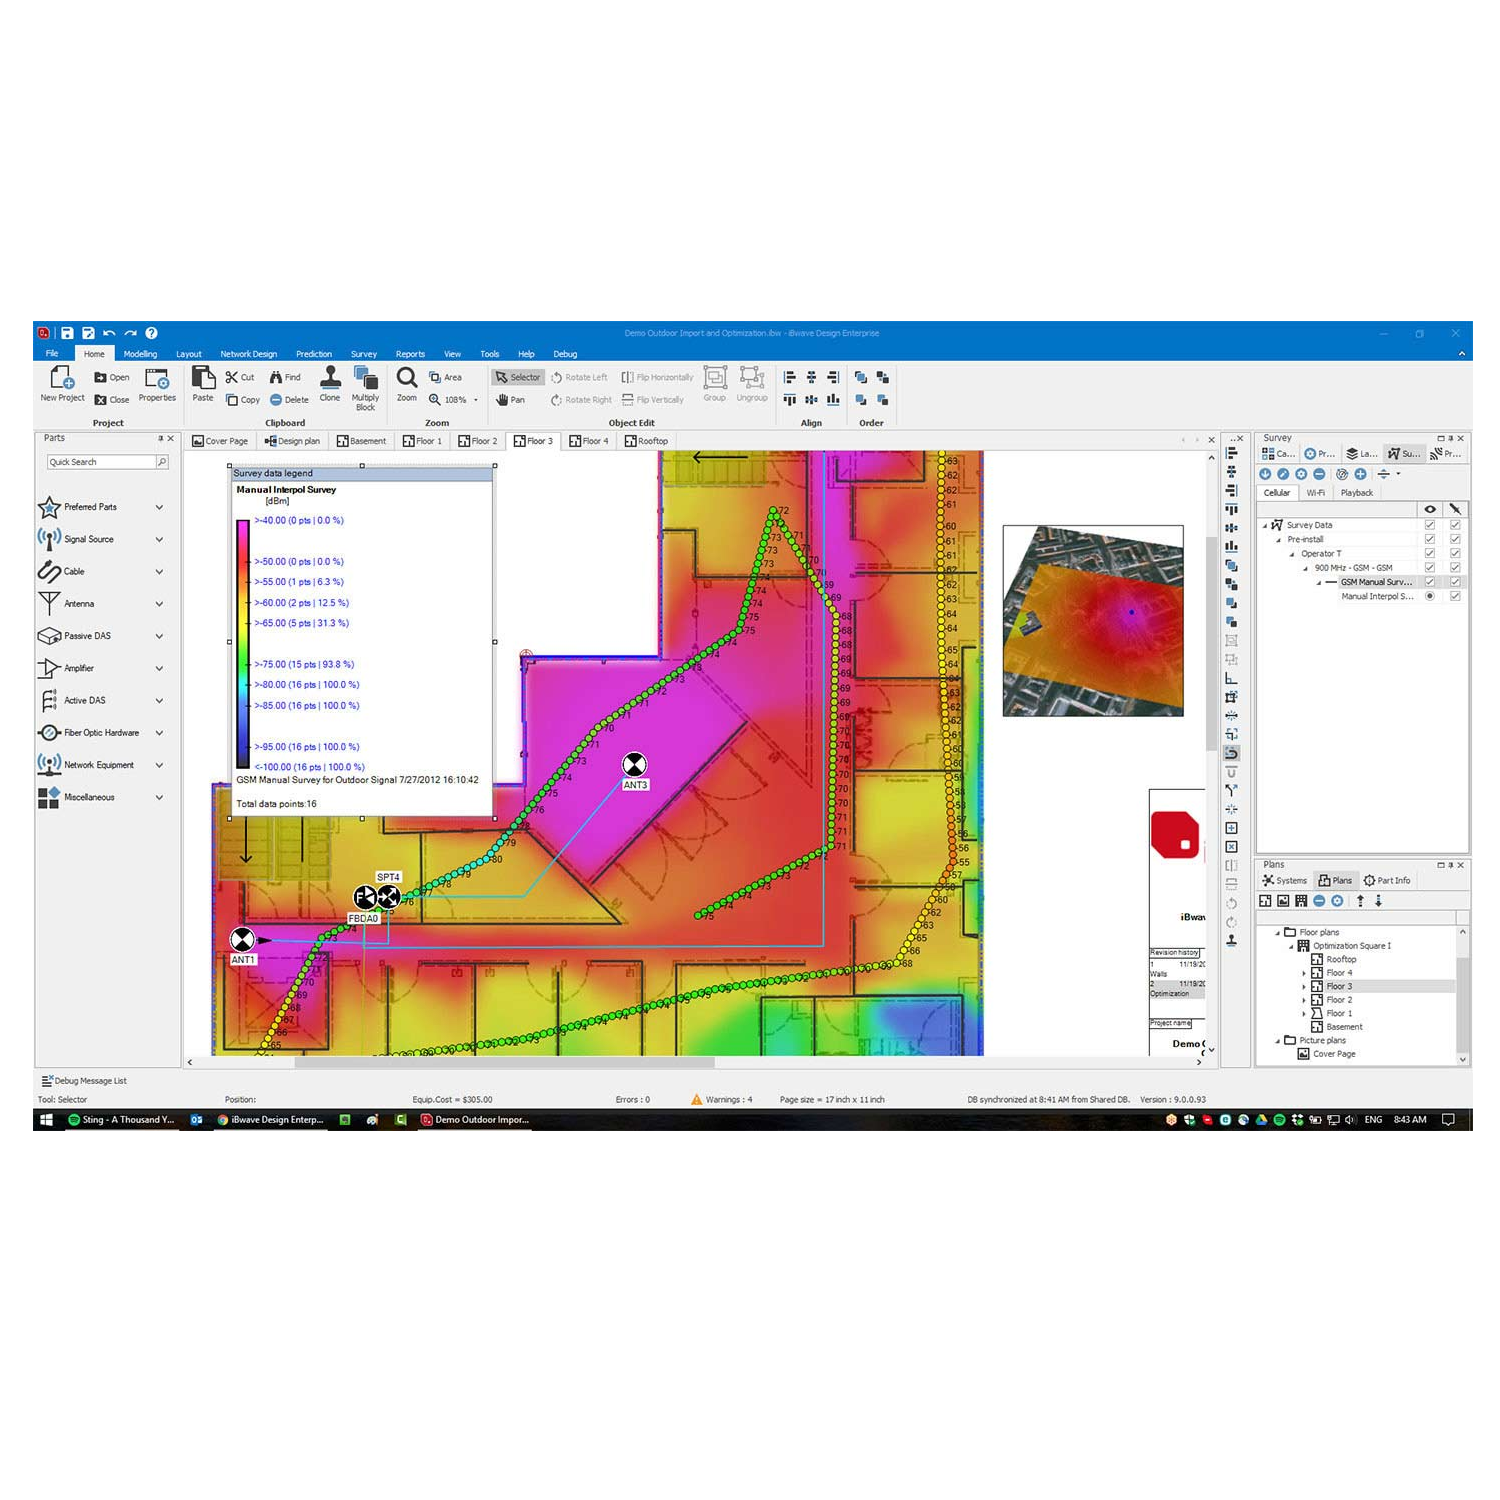Image resolution: width=1500 pixels, height=1500 pixels.
Task: Open the Prediction ribbon tab
Action: click(x=313, y=354)
